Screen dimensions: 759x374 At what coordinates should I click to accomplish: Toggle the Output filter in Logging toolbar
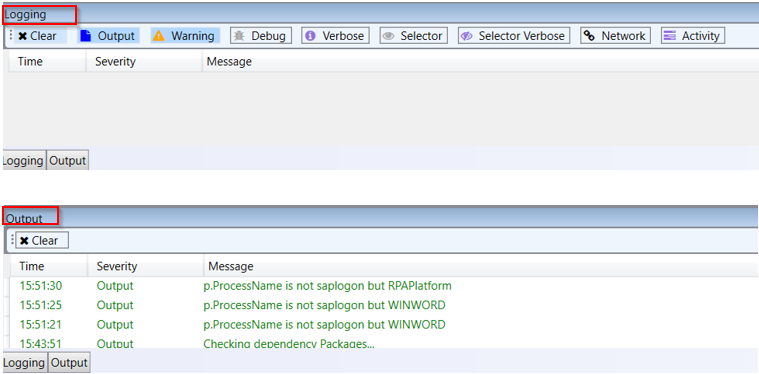[108, 36]
